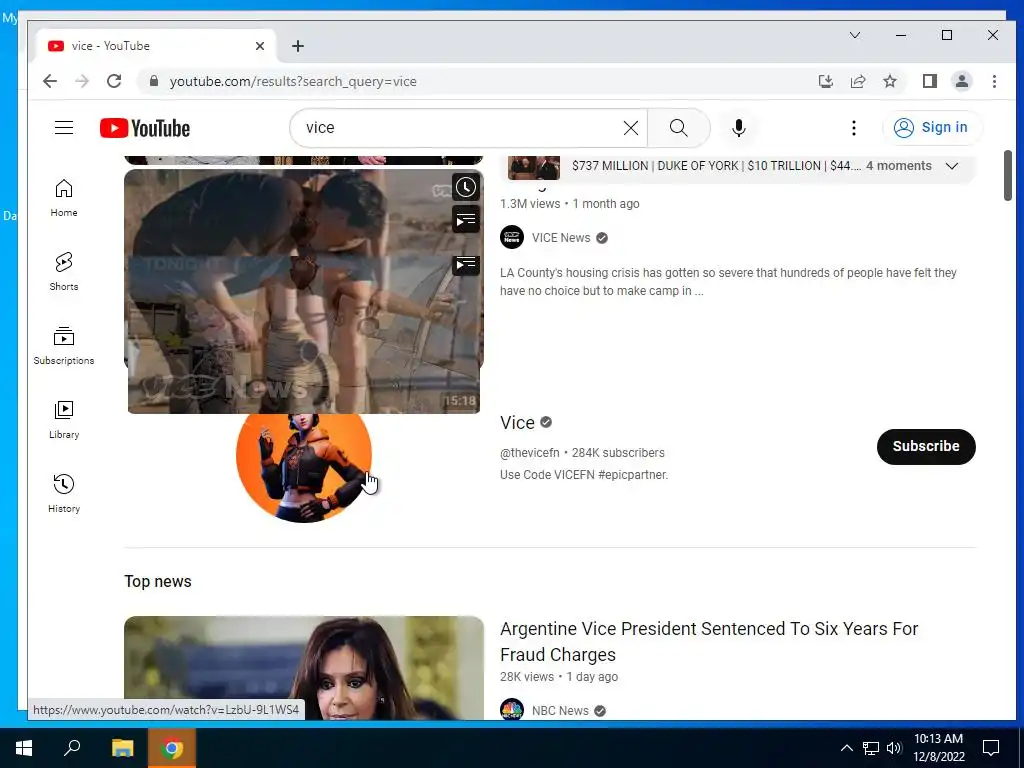Image resolution: width=1024 pixels, height=768 pixels.
Task: Toggle the Chrome side panel
Action: pyautogui.click(x=930, y=81)
